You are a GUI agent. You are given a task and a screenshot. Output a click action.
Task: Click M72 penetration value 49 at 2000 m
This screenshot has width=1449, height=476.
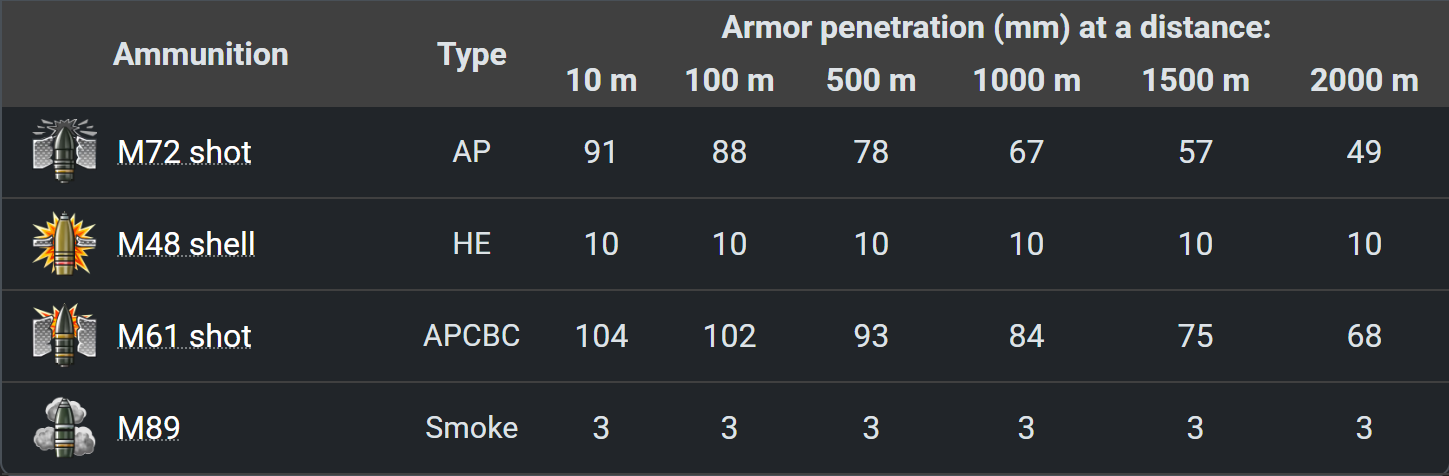[1364, 152]
